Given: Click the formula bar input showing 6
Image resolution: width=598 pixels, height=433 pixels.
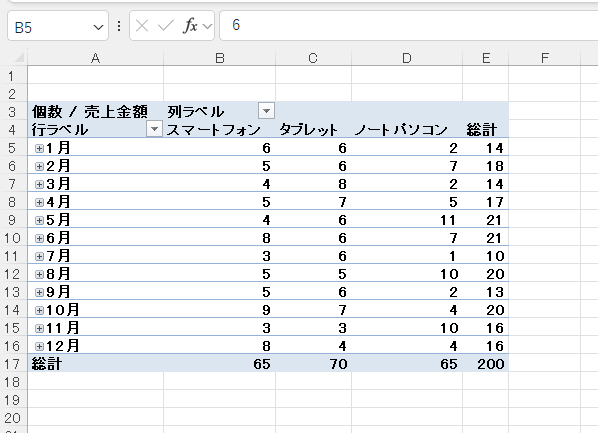Looking at the screenshot, I should 409,26.
